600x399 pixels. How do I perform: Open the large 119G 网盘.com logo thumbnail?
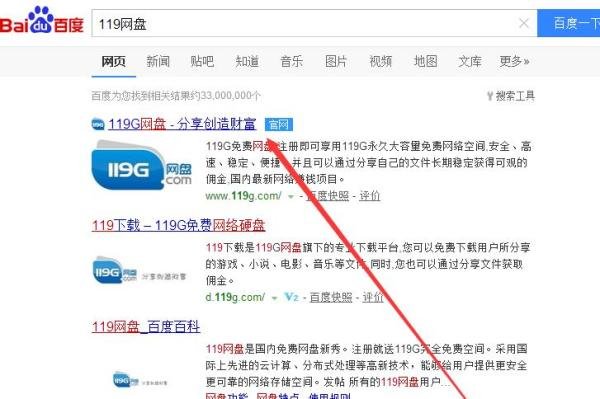142,165
